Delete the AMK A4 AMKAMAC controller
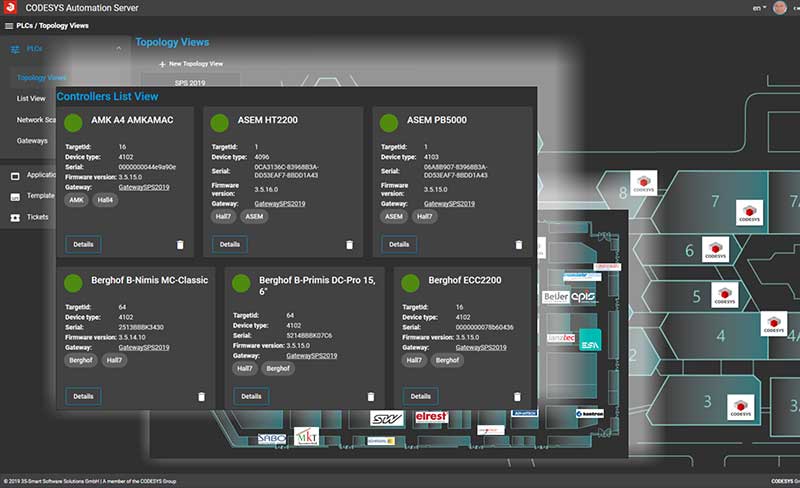 (x=180, y=244)
